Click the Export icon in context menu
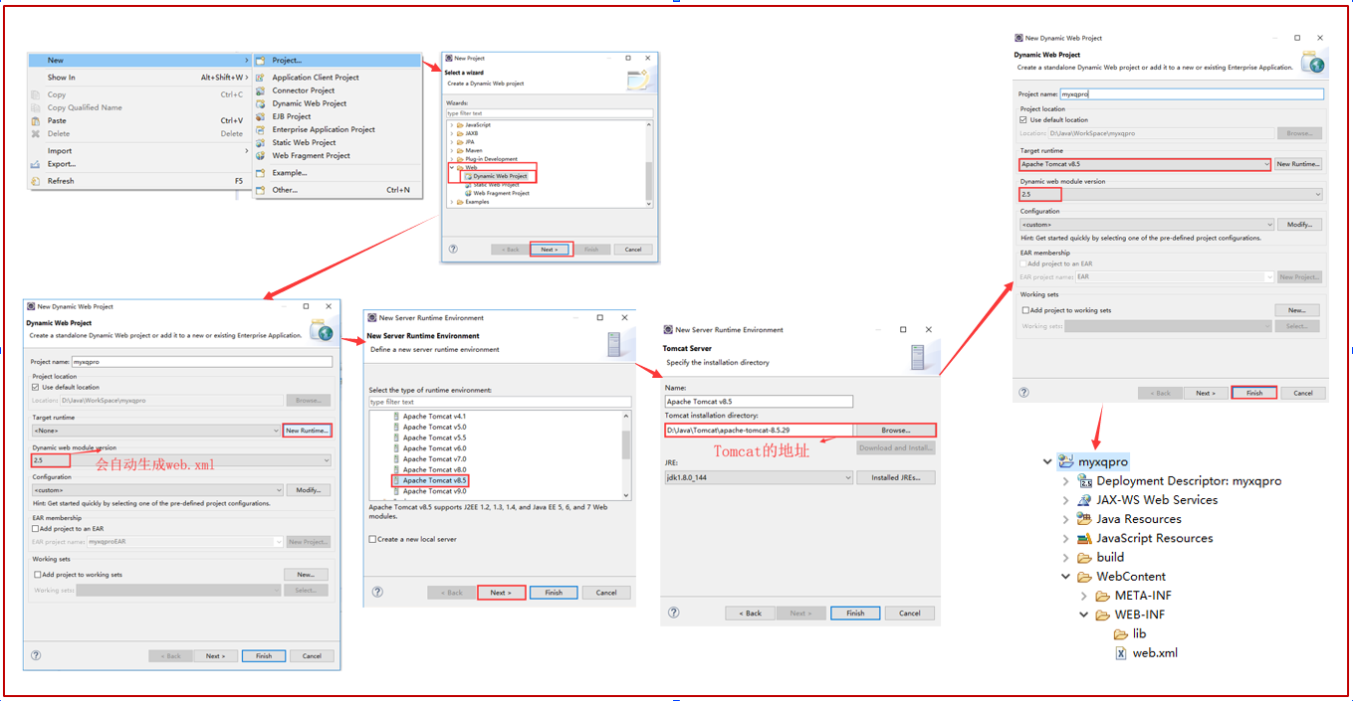The image size is (1353, 701). tap(36, 163)
